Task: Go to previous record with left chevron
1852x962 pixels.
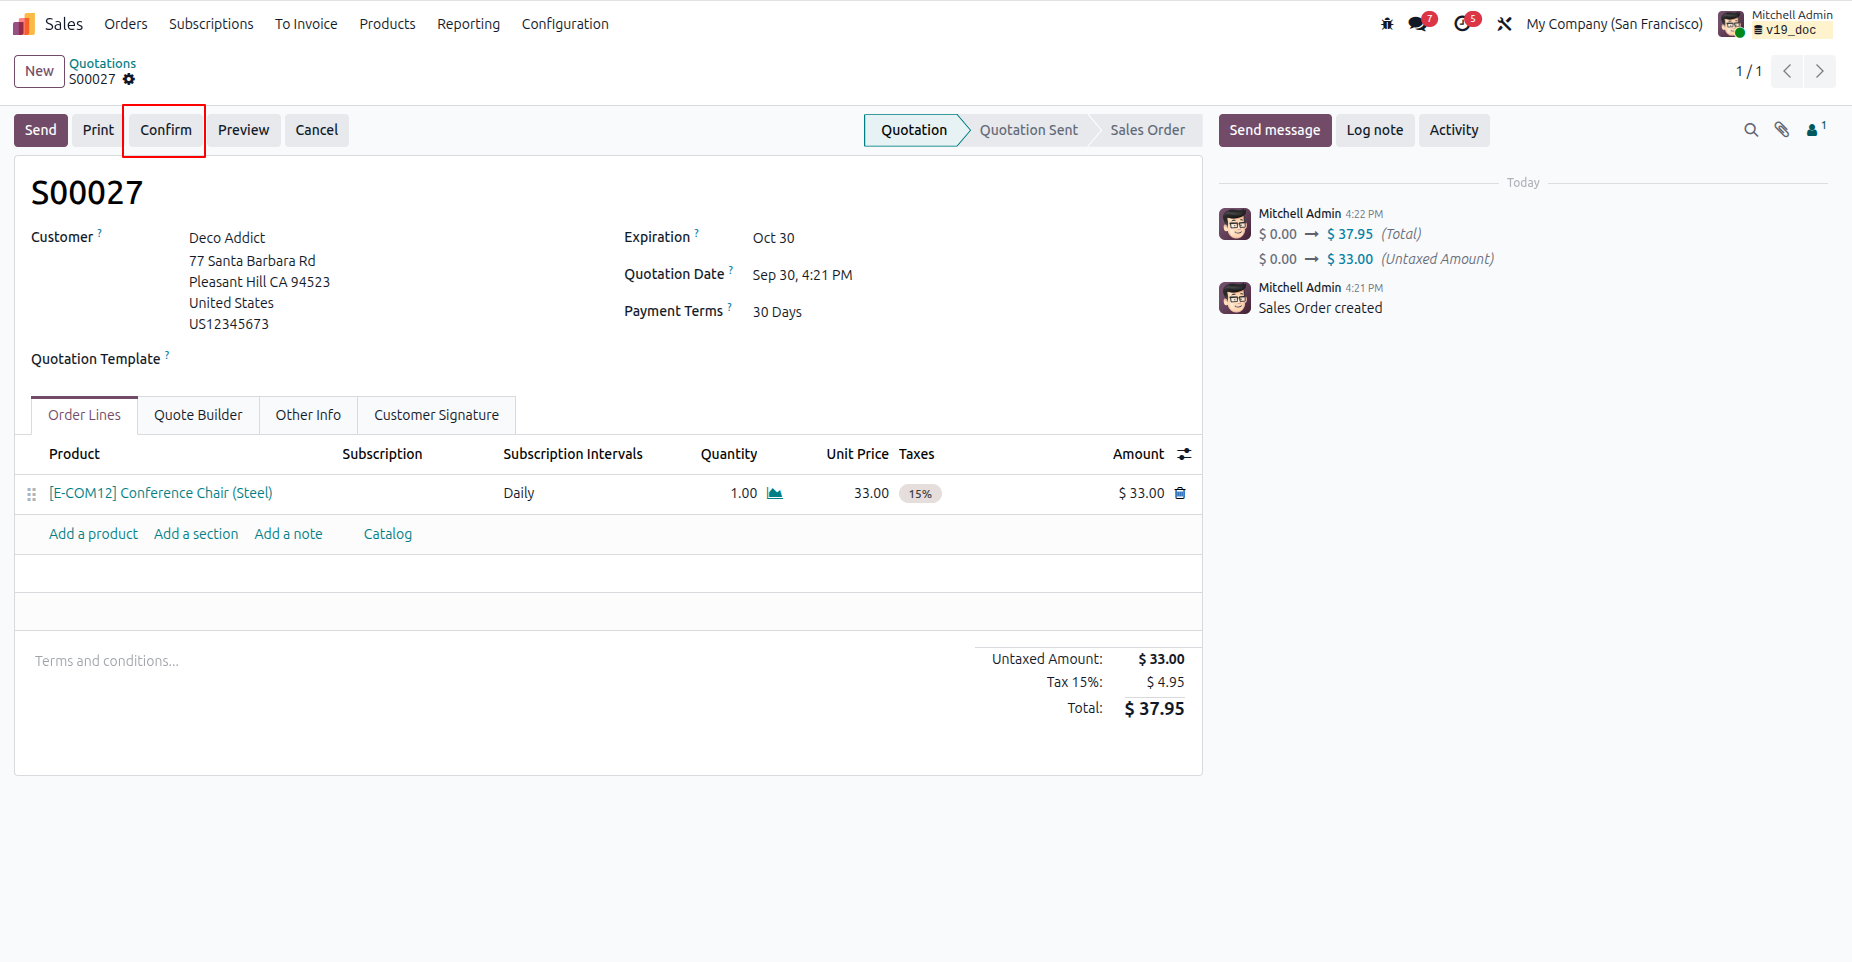Action: [x=1787, y=71]
